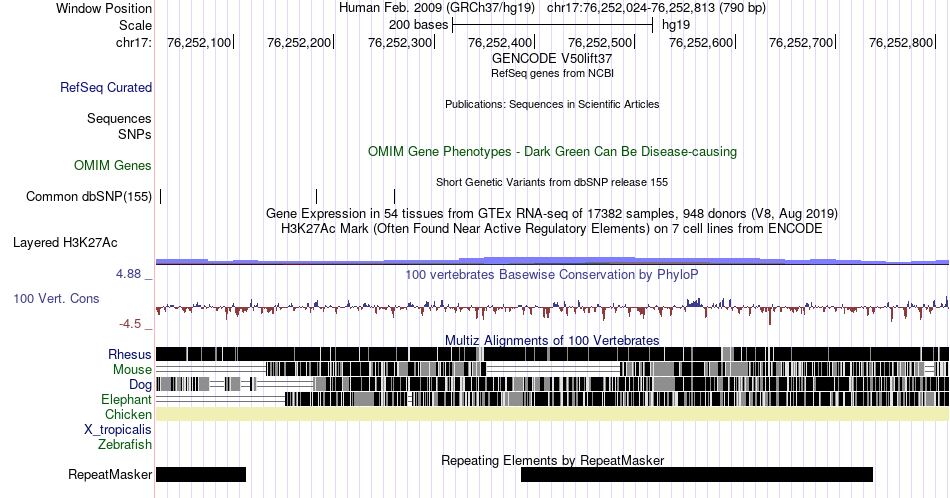The width and height of the screenshot is (950, 498).
Task: Click the Zebrafish alignment label
Action: 125,444
